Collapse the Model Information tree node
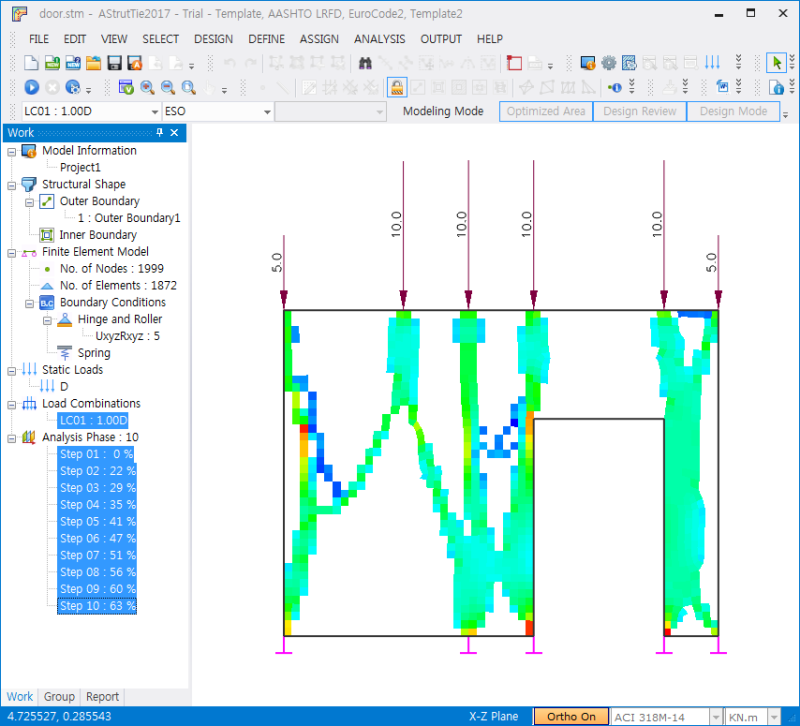Viewport: 800px width, 726px height. [11, 152]
